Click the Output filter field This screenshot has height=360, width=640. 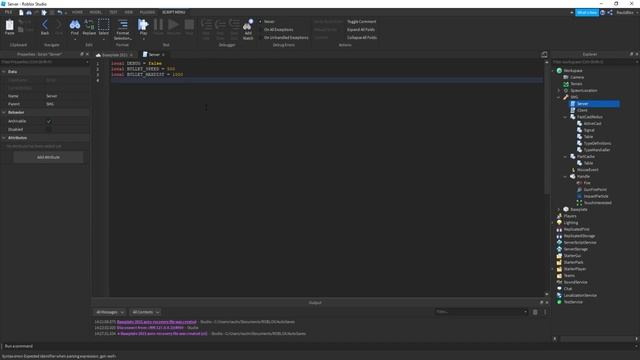[482, 312]
